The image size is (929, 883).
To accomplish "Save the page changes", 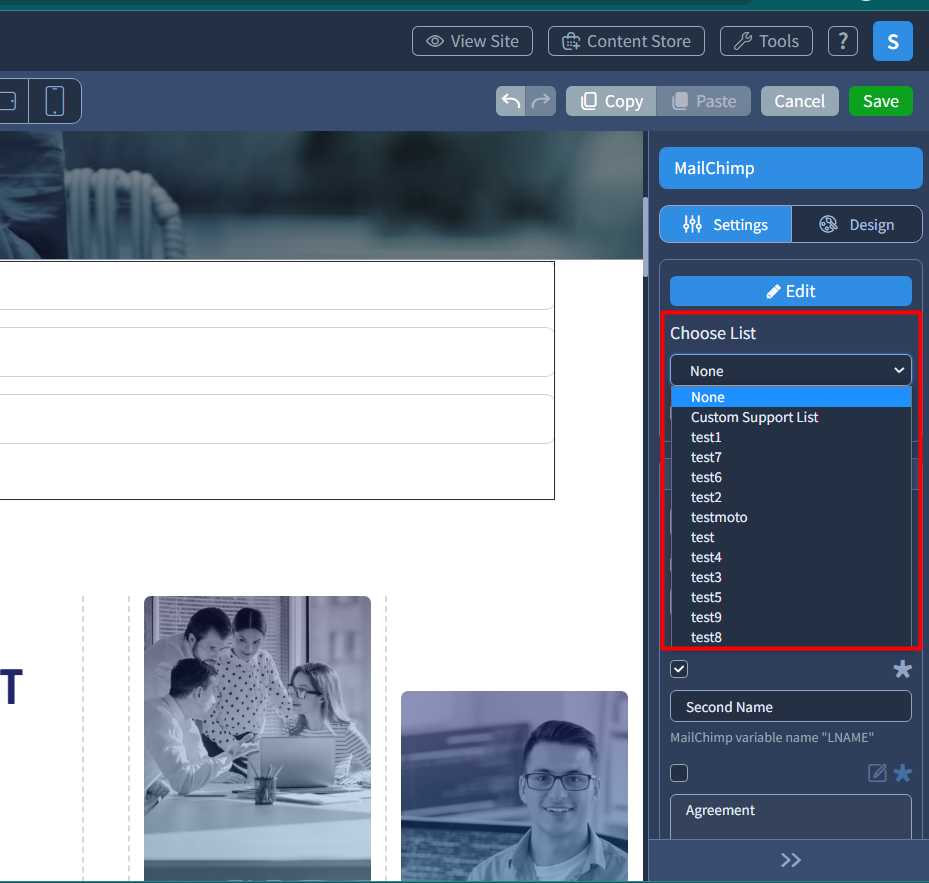I will point(880,101).
